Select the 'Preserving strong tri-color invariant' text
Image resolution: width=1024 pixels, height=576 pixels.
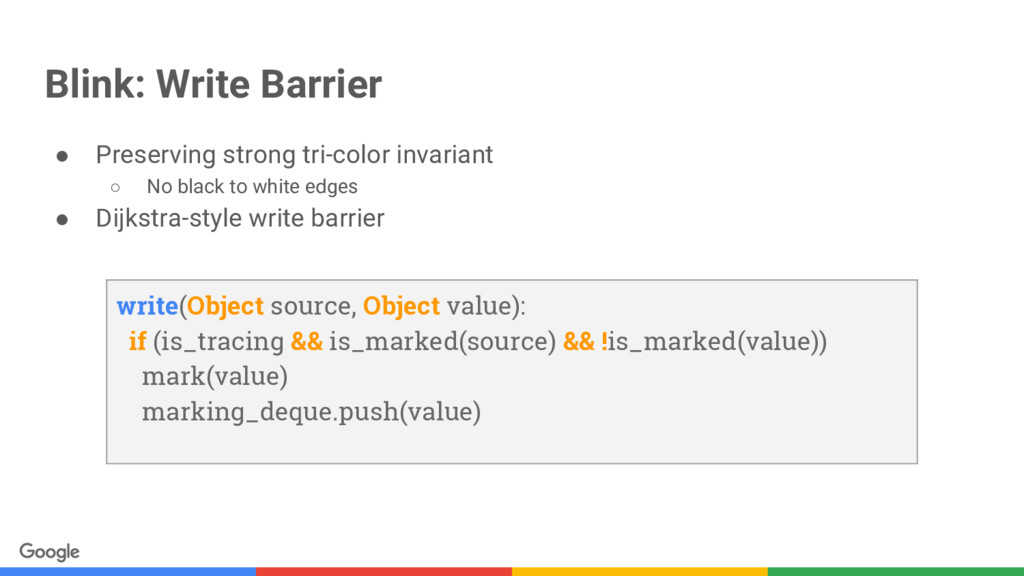(294, 155)
